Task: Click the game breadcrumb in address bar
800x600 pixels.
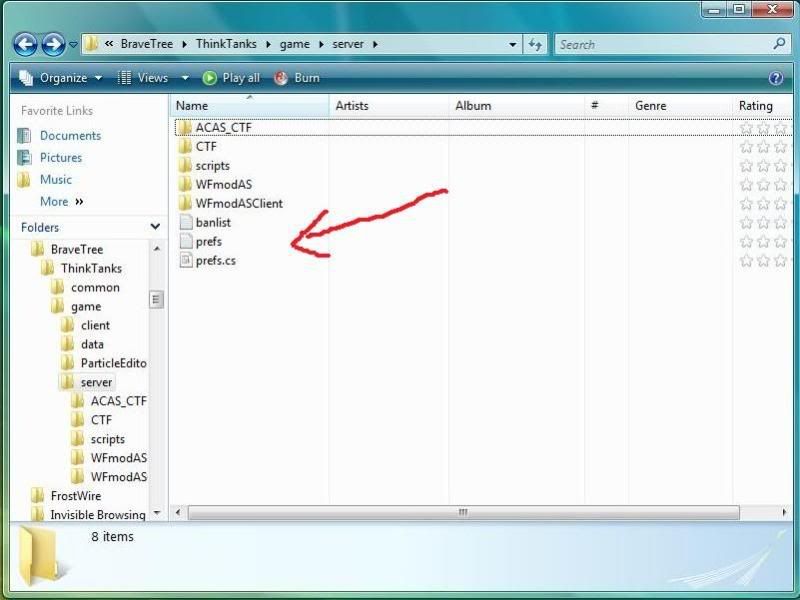Action: click(x=294, y=44)
